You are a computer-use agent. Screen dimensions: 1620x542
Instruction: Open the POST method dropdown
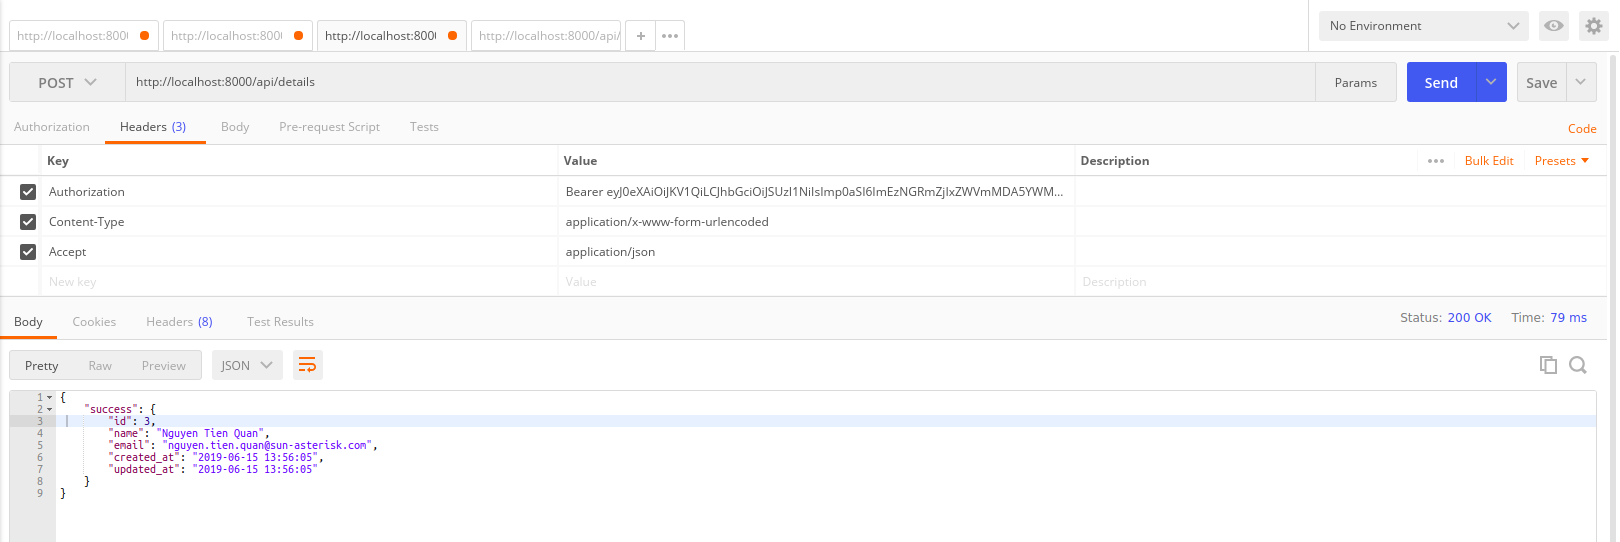click(x=67, y=83)
